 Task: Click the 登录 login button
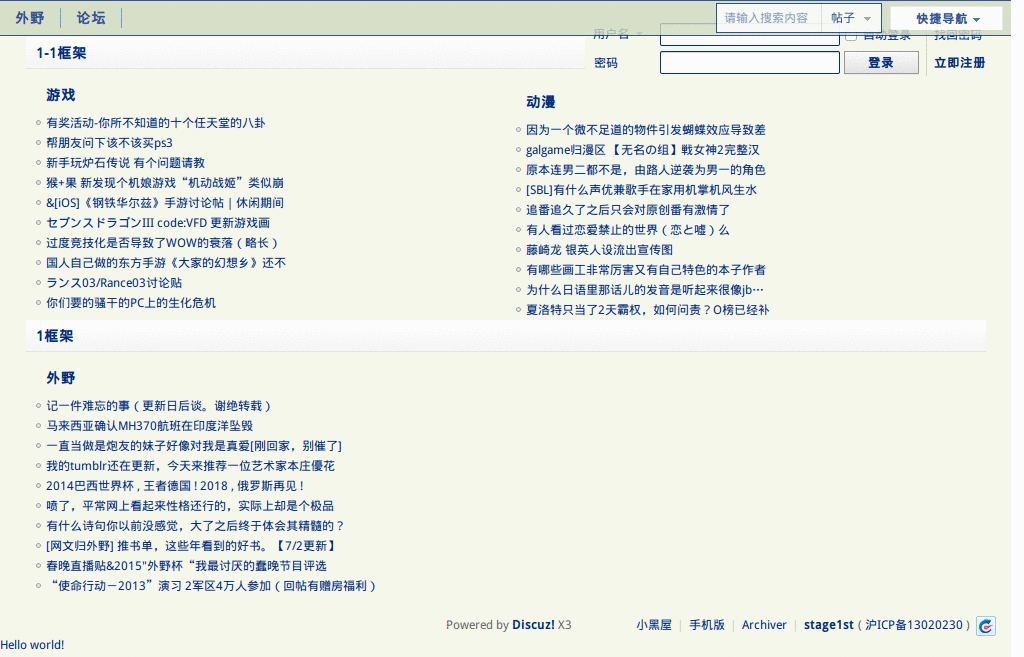881,63
